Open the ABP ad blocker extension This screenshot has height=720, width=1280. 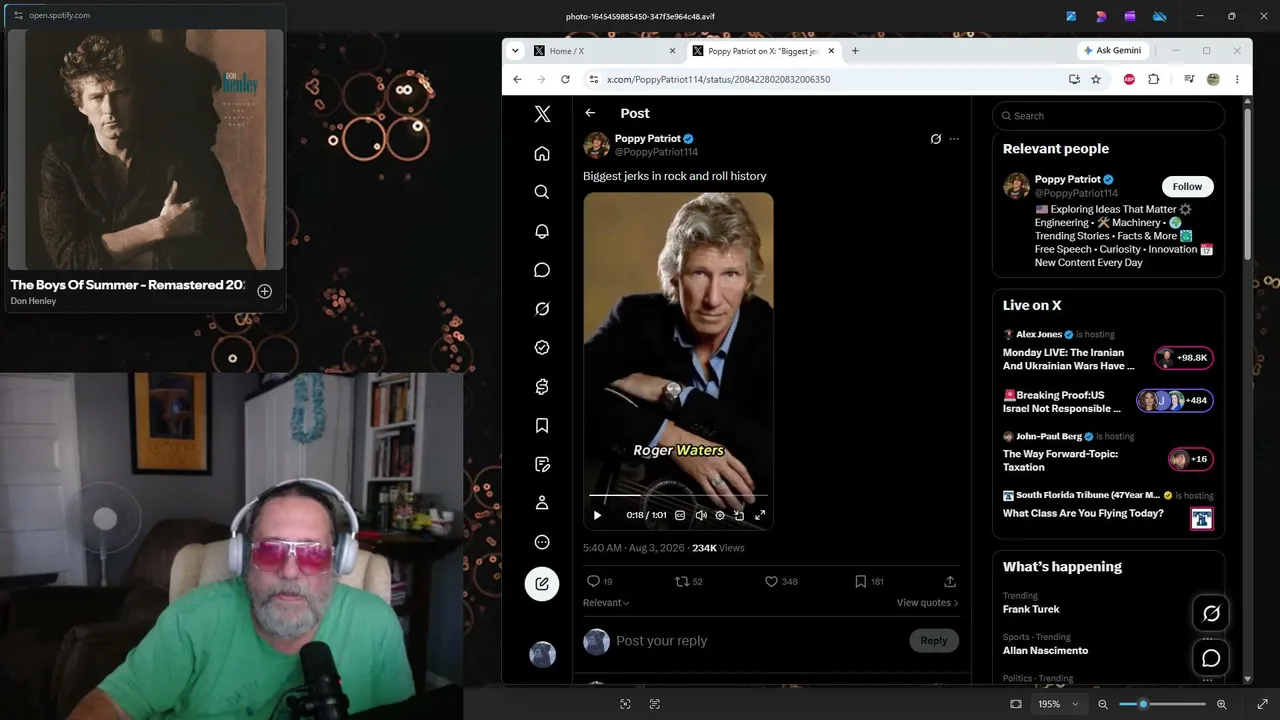tap(1130, 79)
